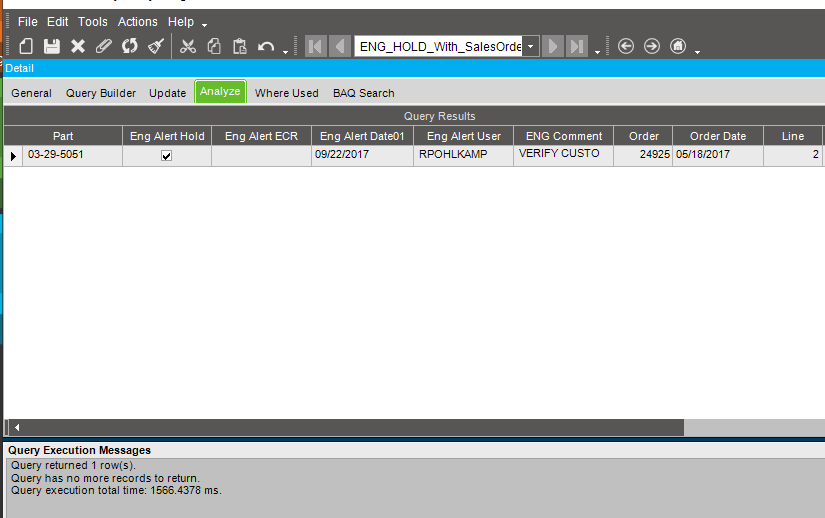
Task: Select the Analyze tab
Action: click(x=220, y=92)
